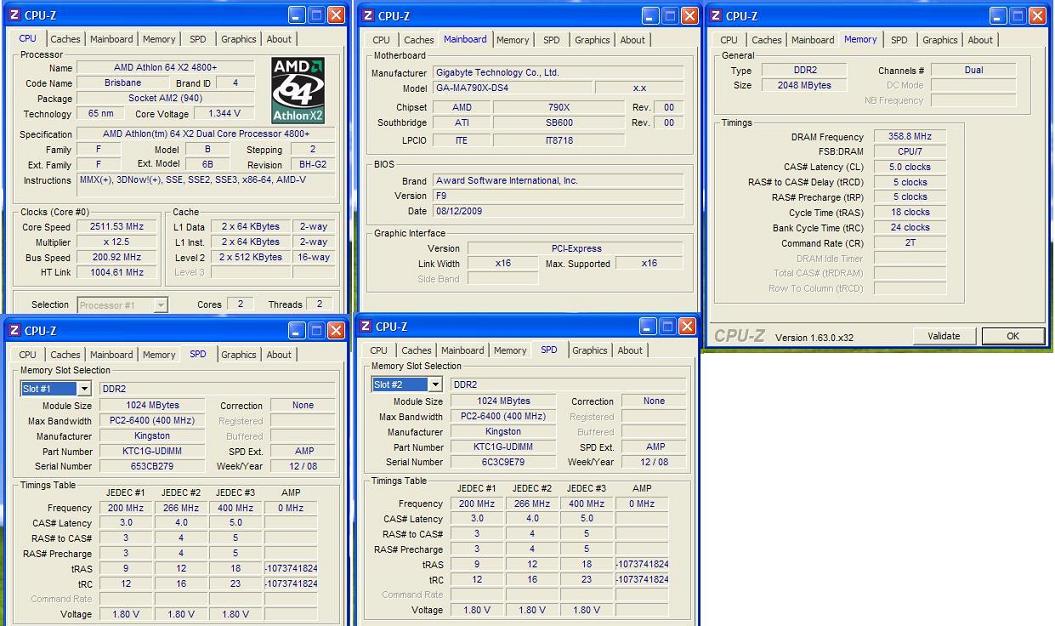This screenshot has height=626, width=1055.
Task: Open the Slot #2 memory slot dropdown
Action: pos(435,384)
